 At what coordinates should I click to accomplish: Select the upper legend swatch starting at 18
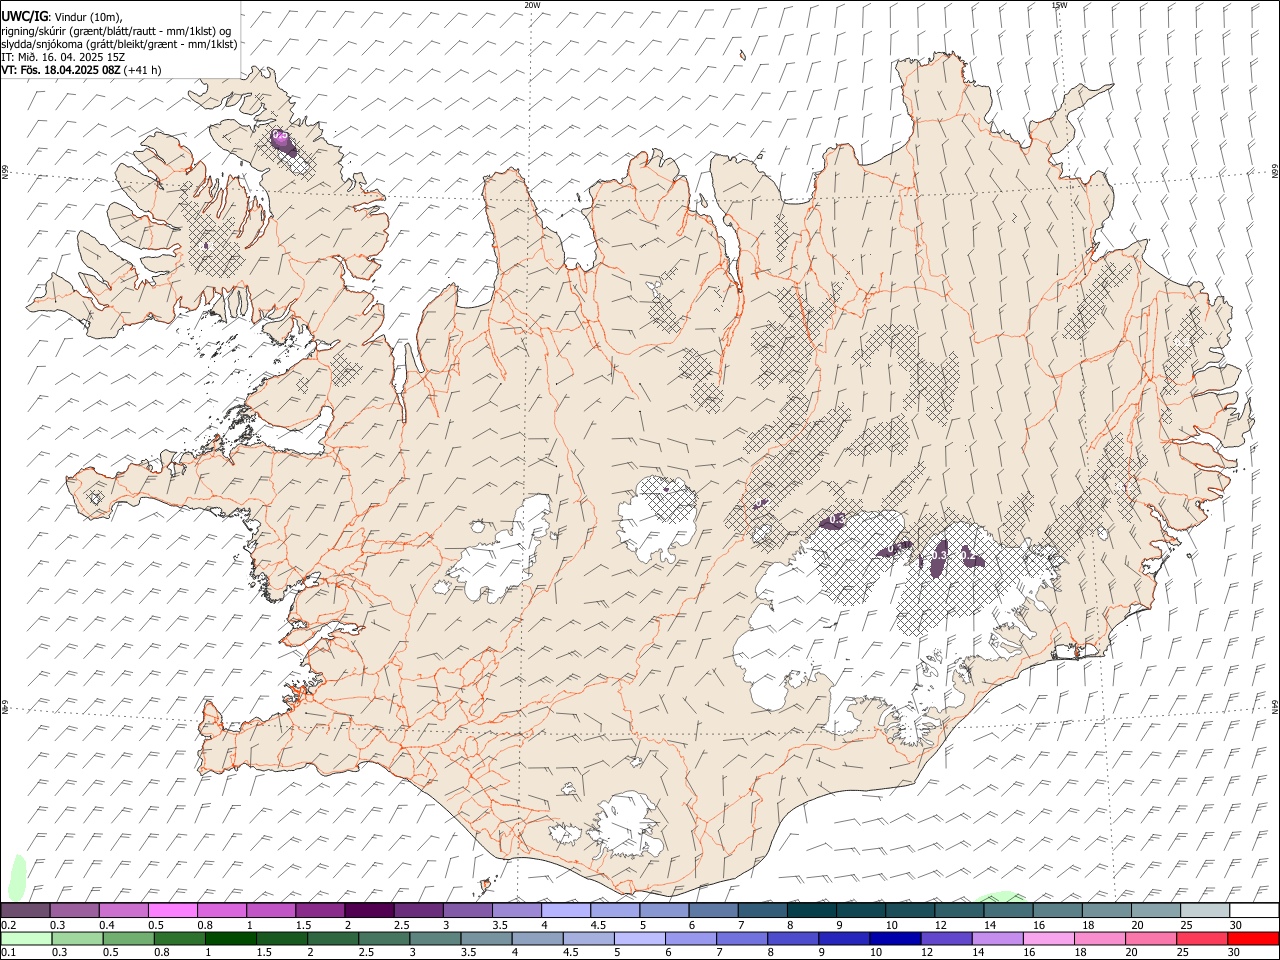point(1106,910)
